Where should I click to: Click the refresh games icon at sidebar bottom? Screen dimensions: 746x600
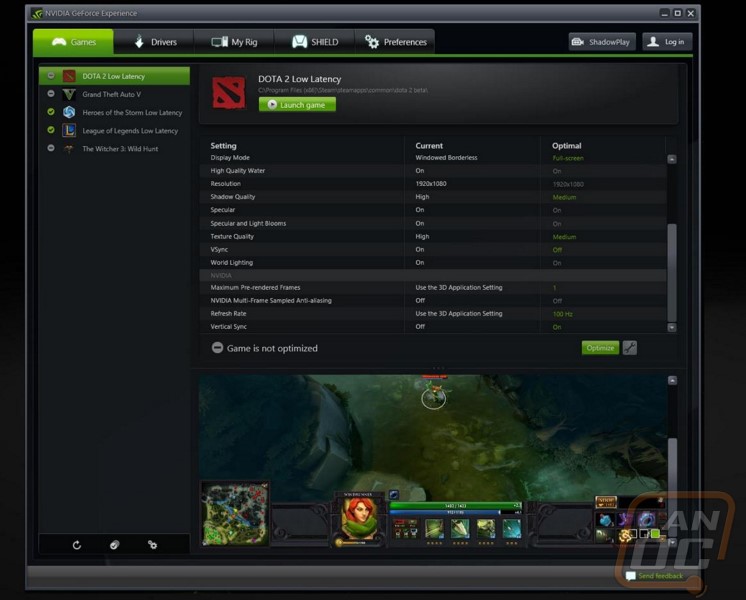coord(77,545)
